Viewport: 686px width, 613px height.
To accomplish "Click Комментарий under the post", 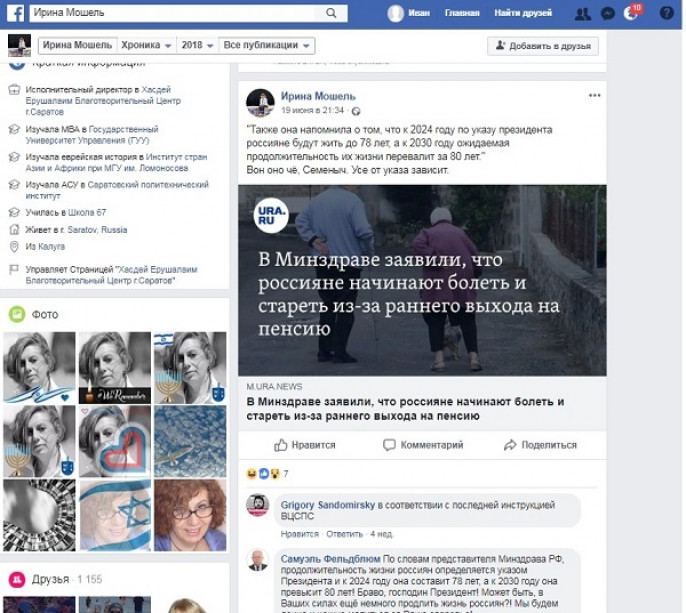I will pyautogui.click(x=423, y=445).
